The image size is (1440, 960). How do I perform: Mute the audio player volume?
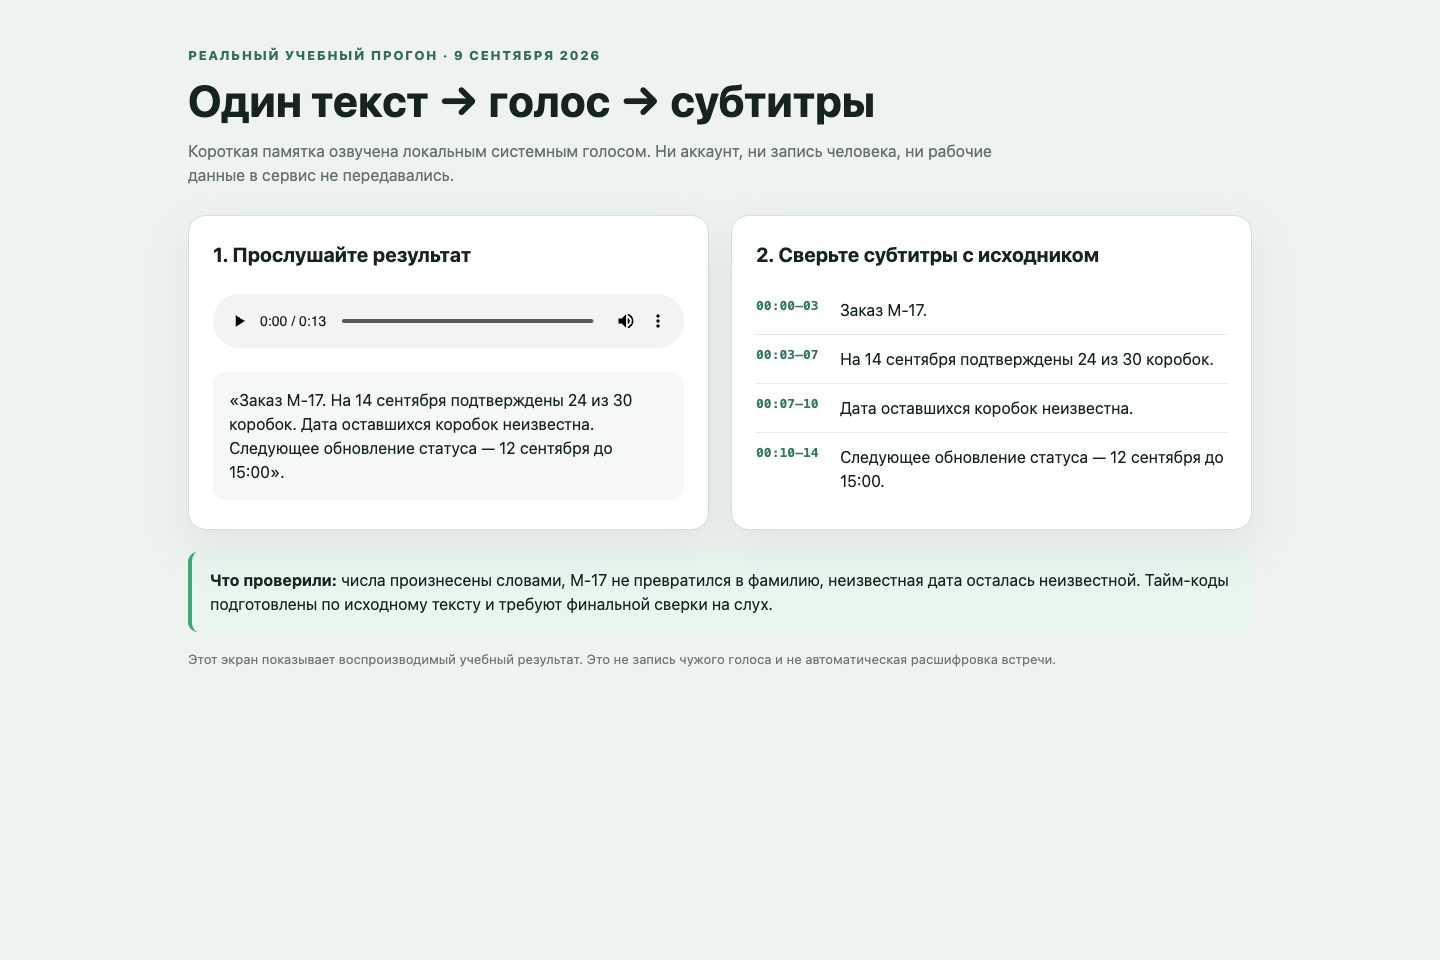[x=626, y=321]
